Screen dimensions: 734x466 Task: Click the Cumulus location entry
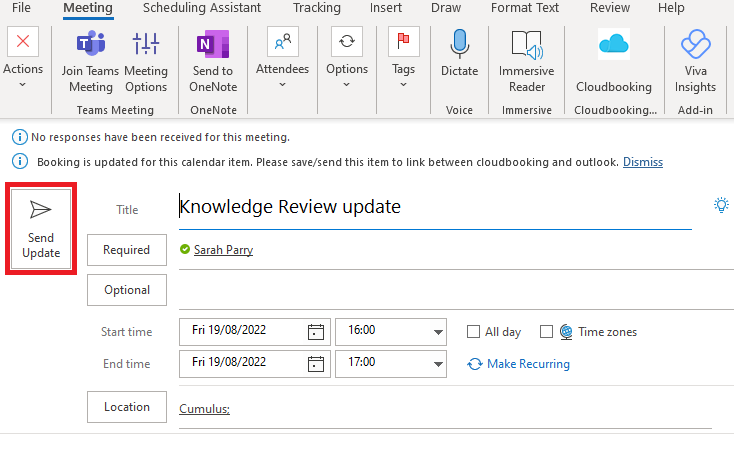[204, 408]
